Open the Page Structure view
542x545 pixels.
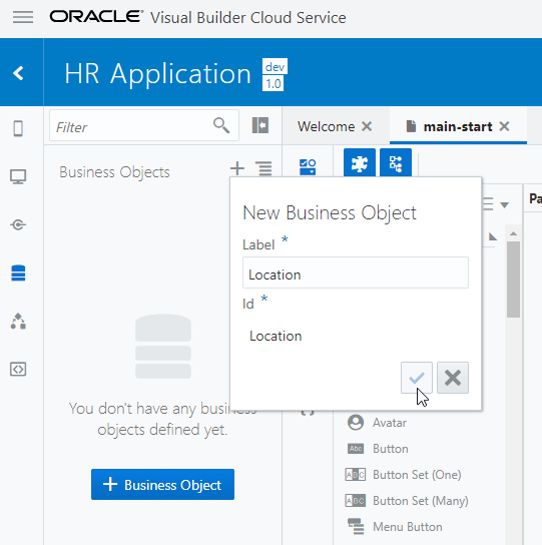pyautogui.click(x=396, y=163)
